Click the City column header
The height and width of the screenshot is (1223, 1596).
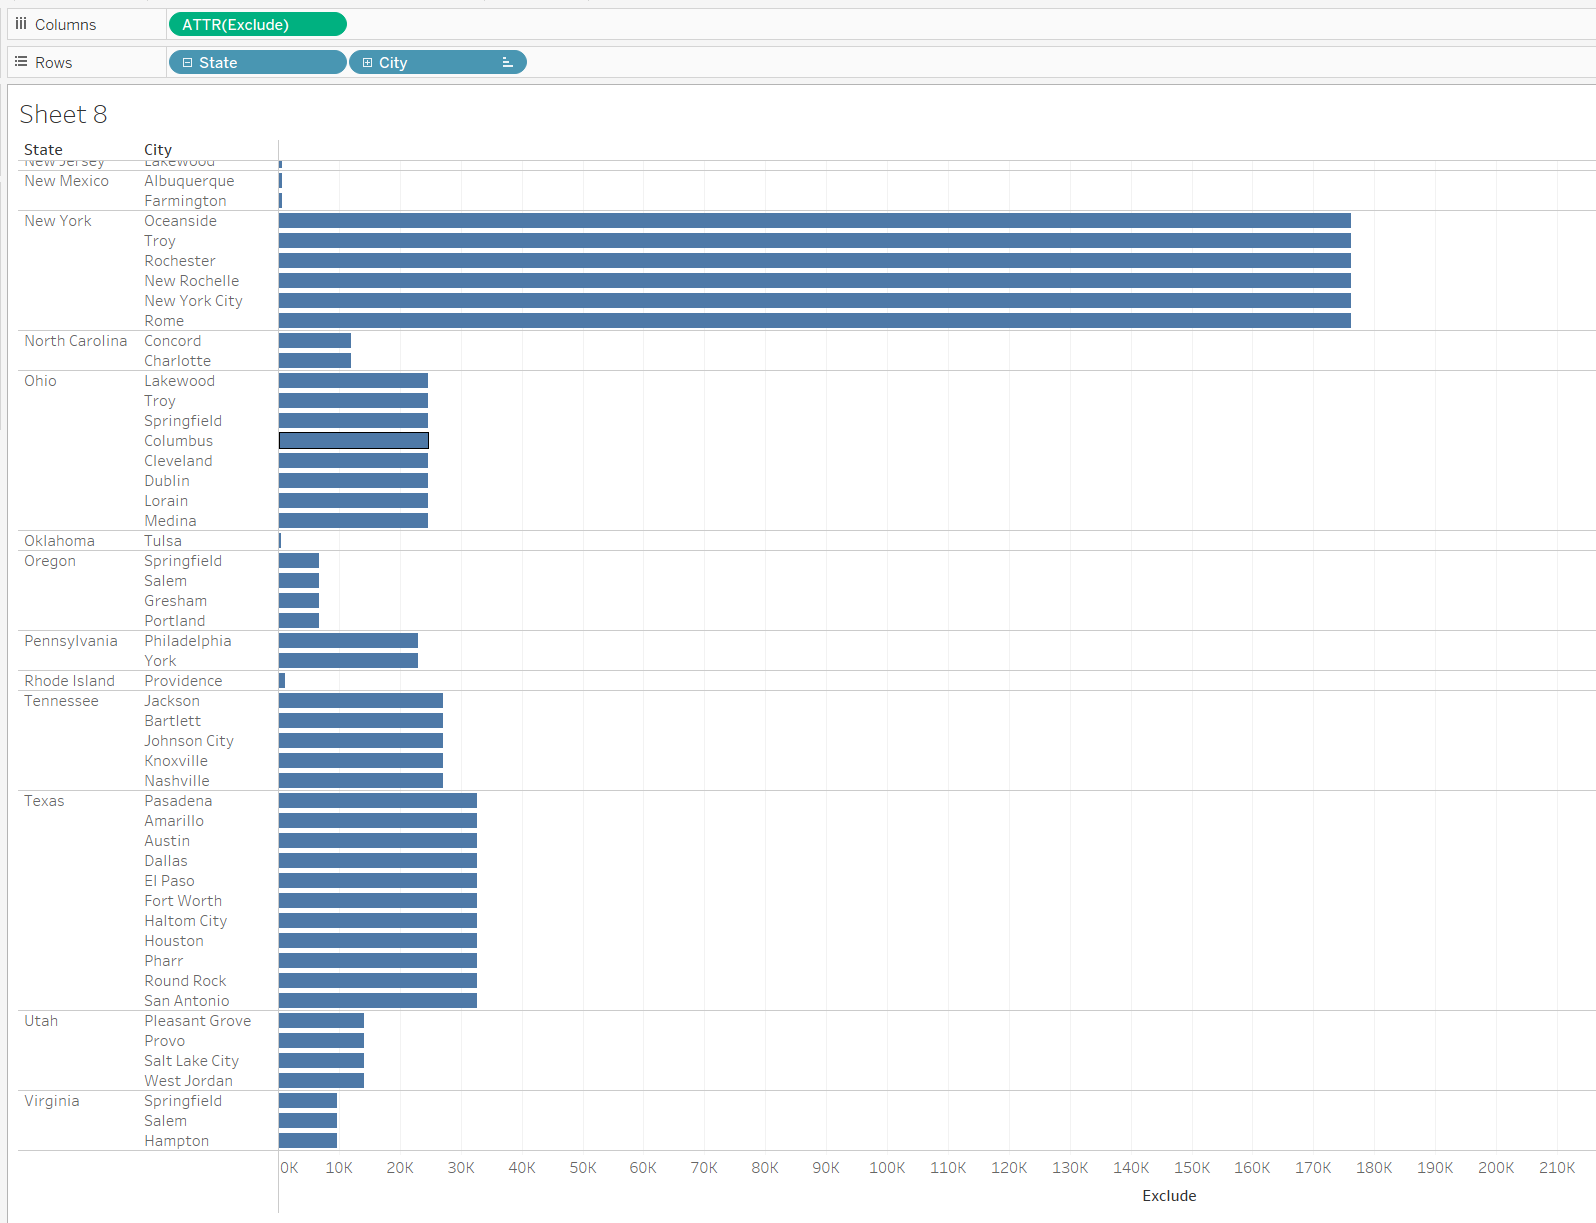click(158, 150)
